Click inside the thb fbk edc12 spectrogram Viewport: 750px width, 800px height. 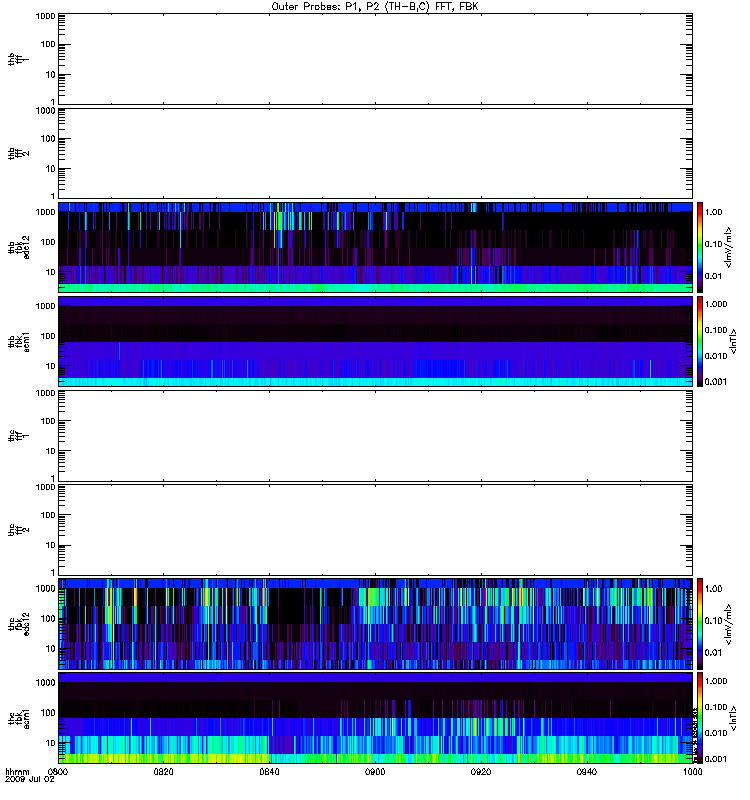375,247
